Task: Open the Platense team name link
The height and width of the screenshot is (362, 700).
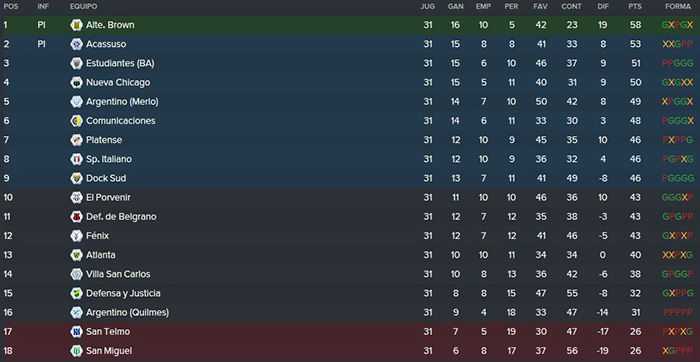Action: pyautogui.click(x=104, y=140)
